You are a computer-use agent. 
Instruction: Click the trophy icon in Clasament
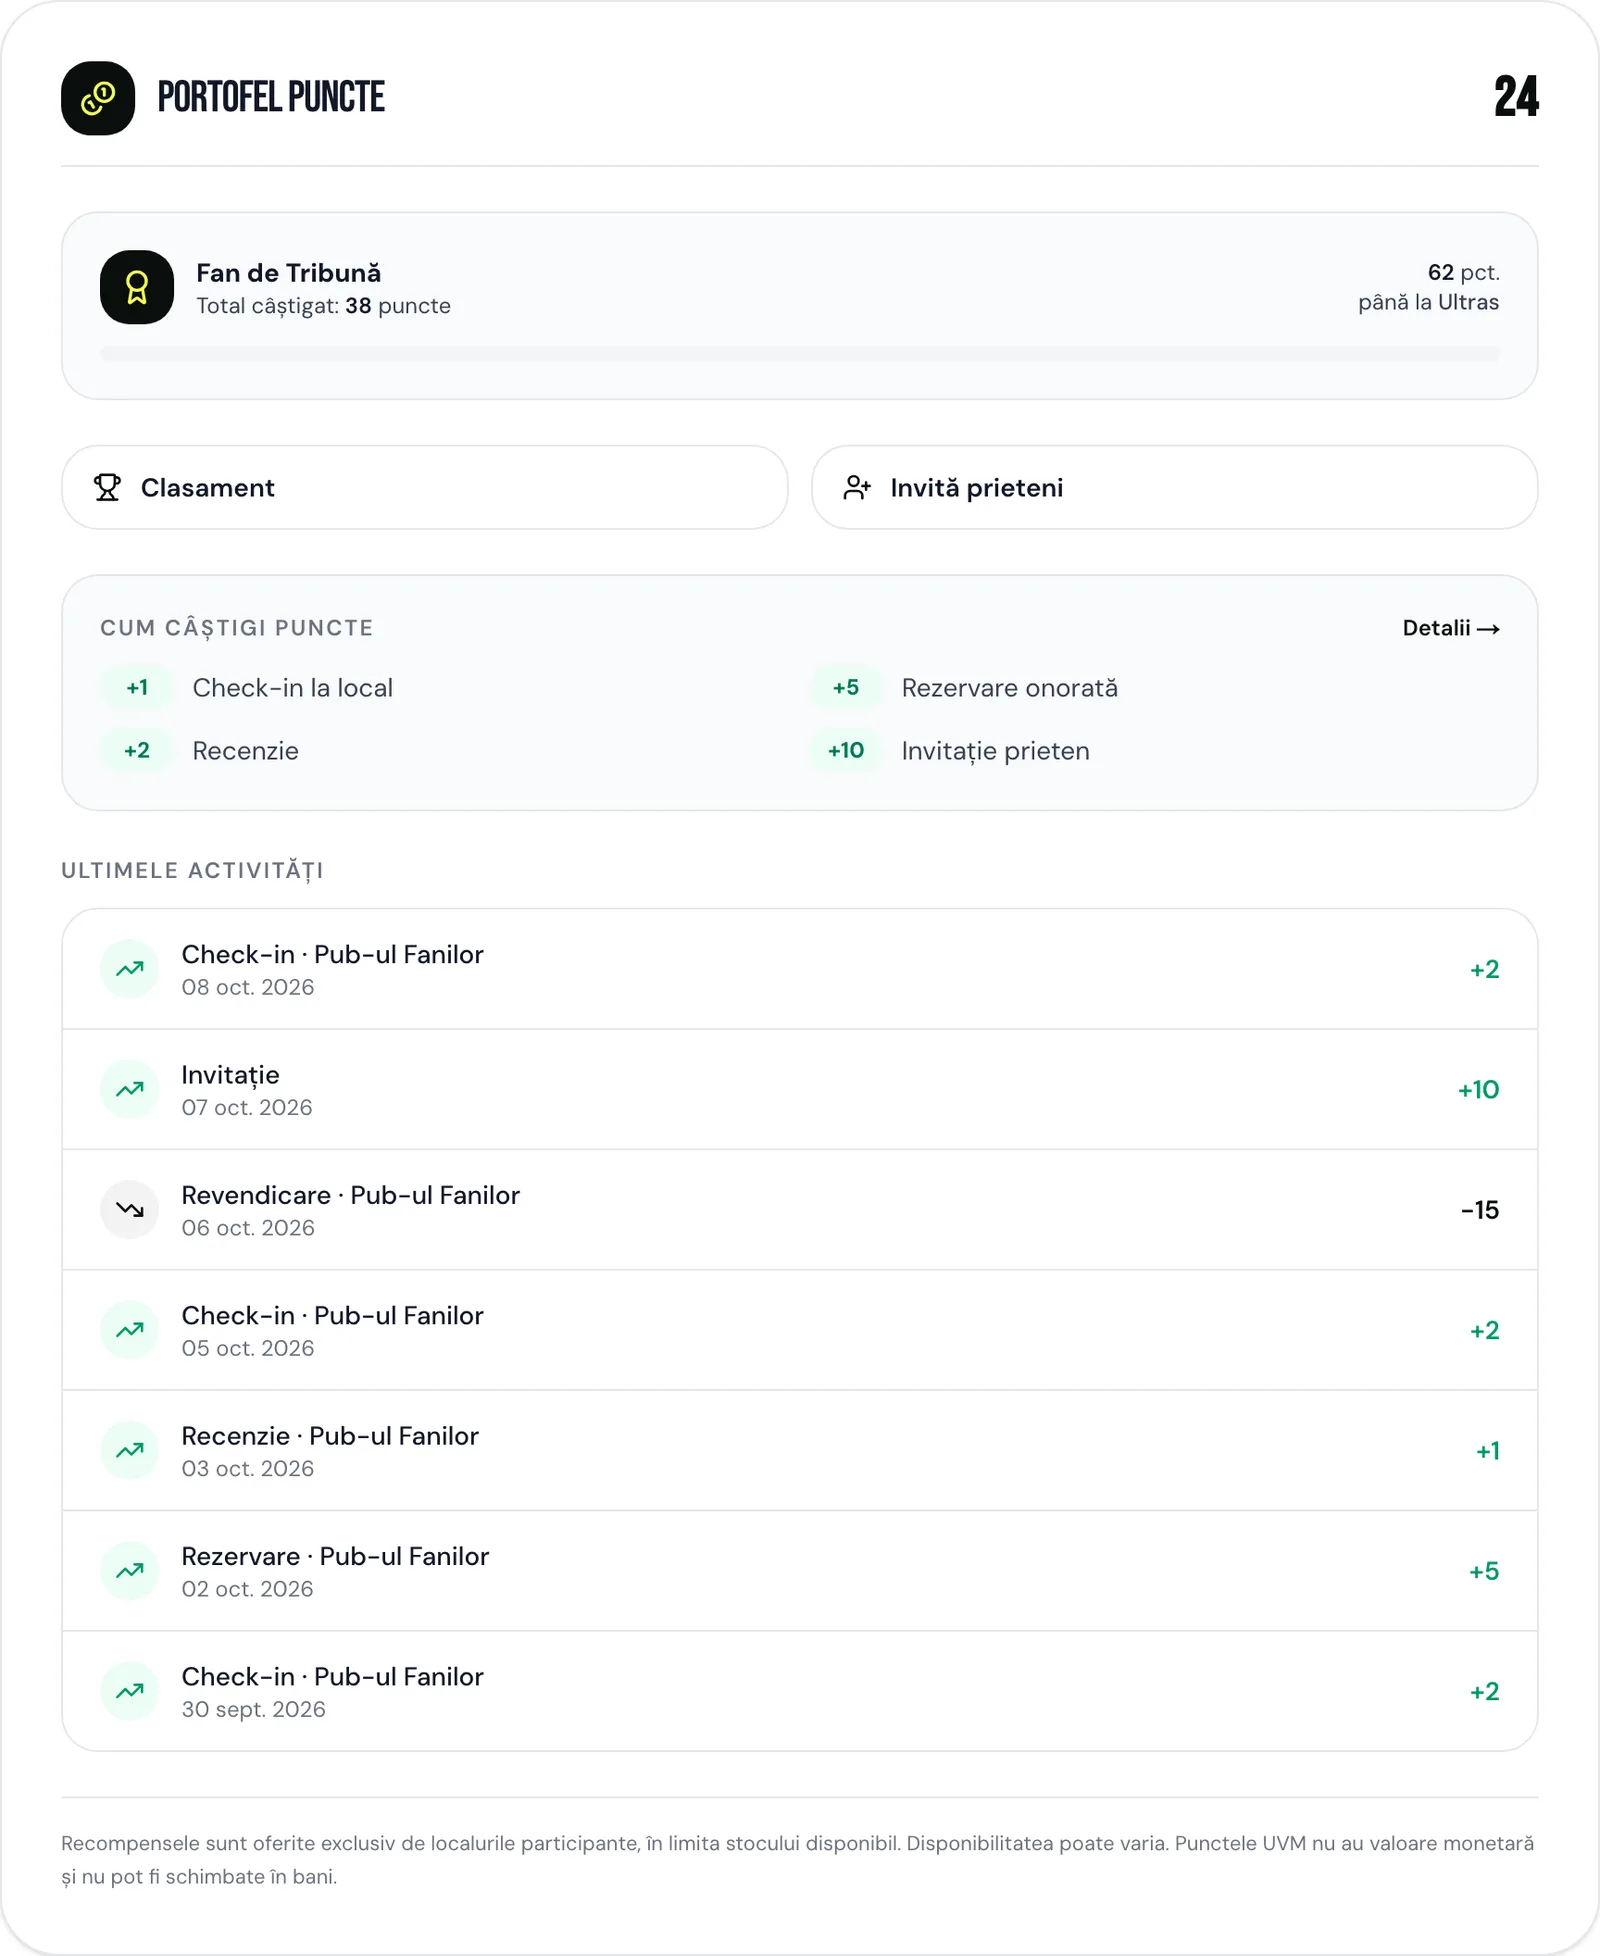coord(107,487)
